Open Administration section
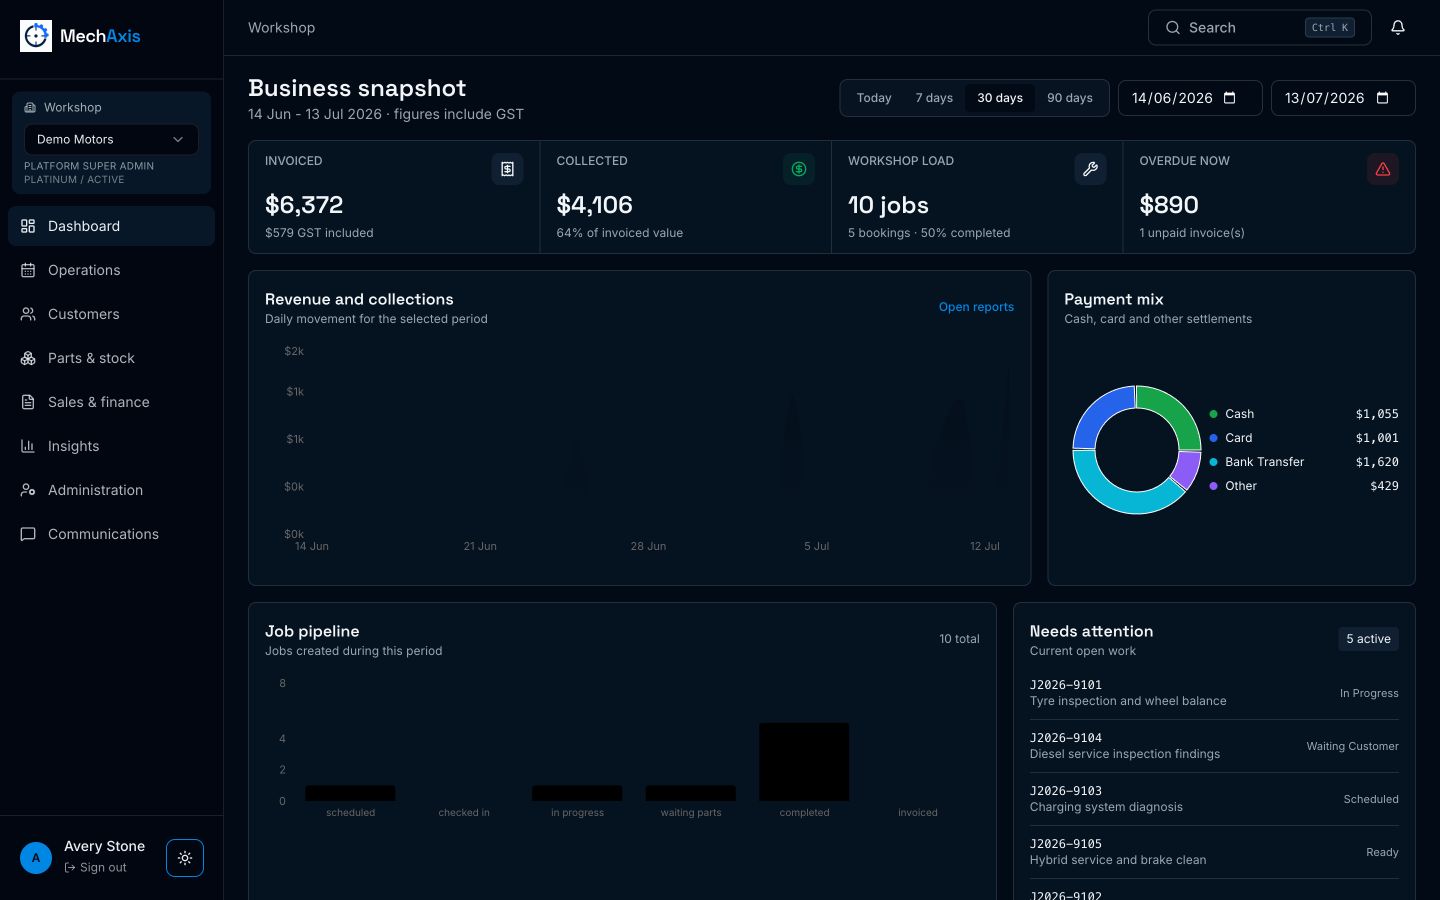1440x900 pixels. coord(111,490)
